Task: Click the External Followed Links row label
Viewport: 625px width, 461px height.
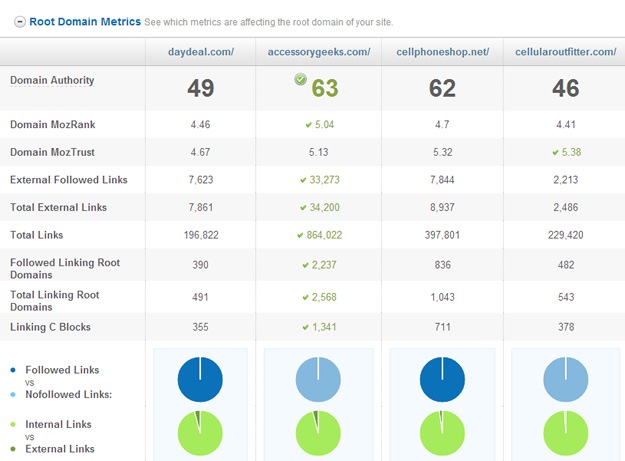Action: (x=69, y=180)
